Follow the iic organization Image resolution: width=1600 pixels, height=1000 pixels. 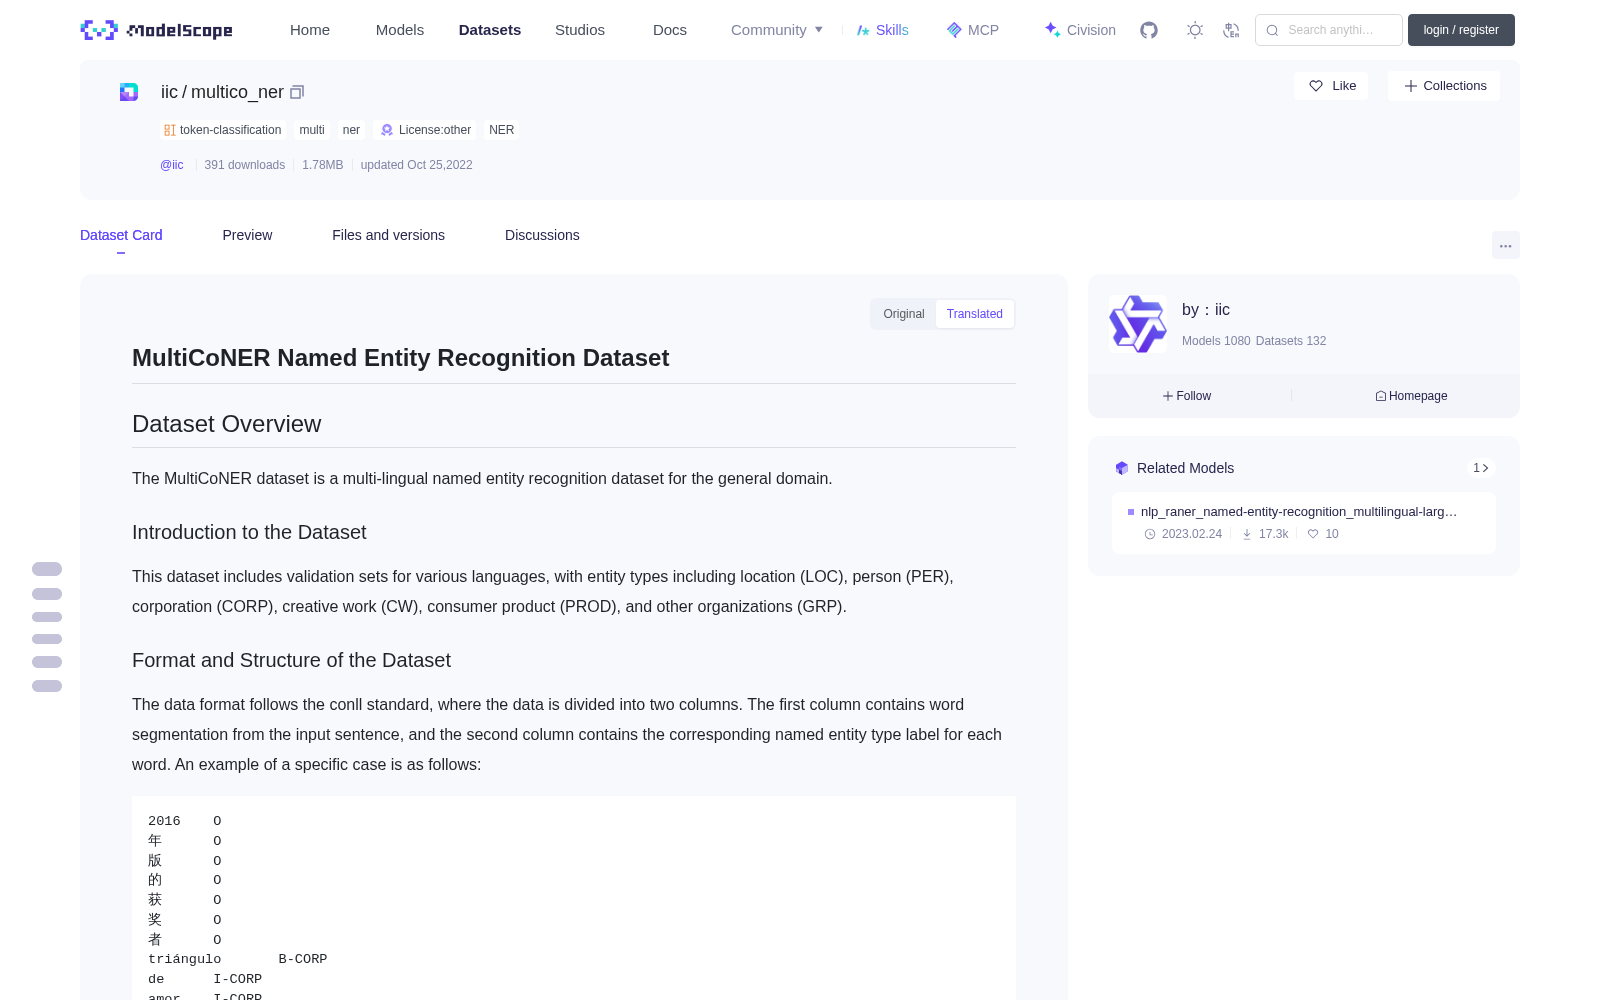tap(1187, 396)
